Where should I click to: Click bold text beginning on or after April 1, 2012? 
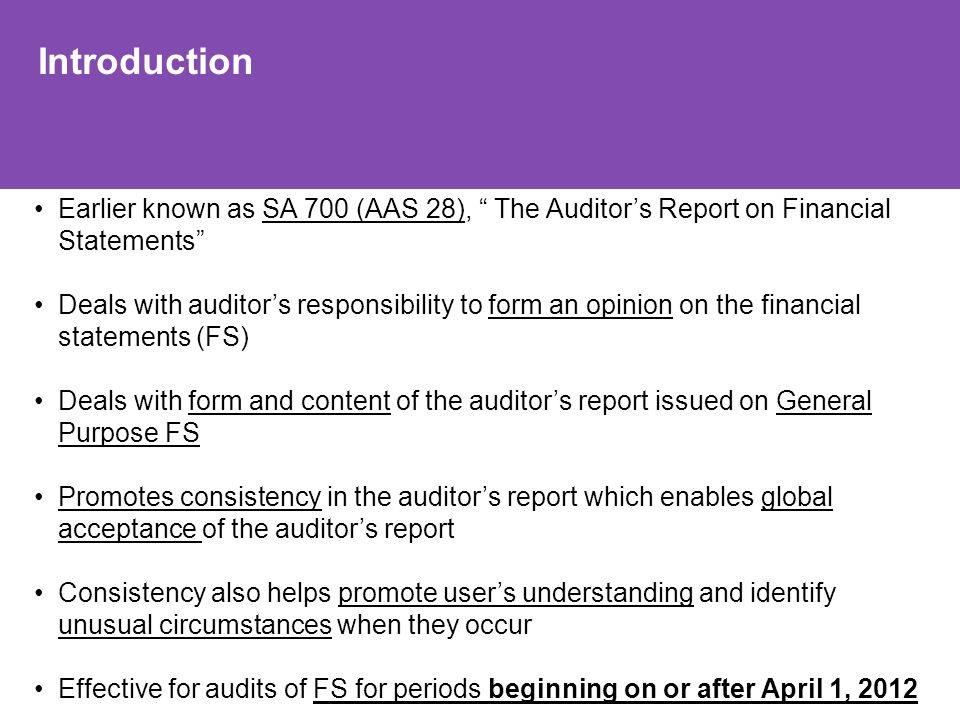click(703, 689)
